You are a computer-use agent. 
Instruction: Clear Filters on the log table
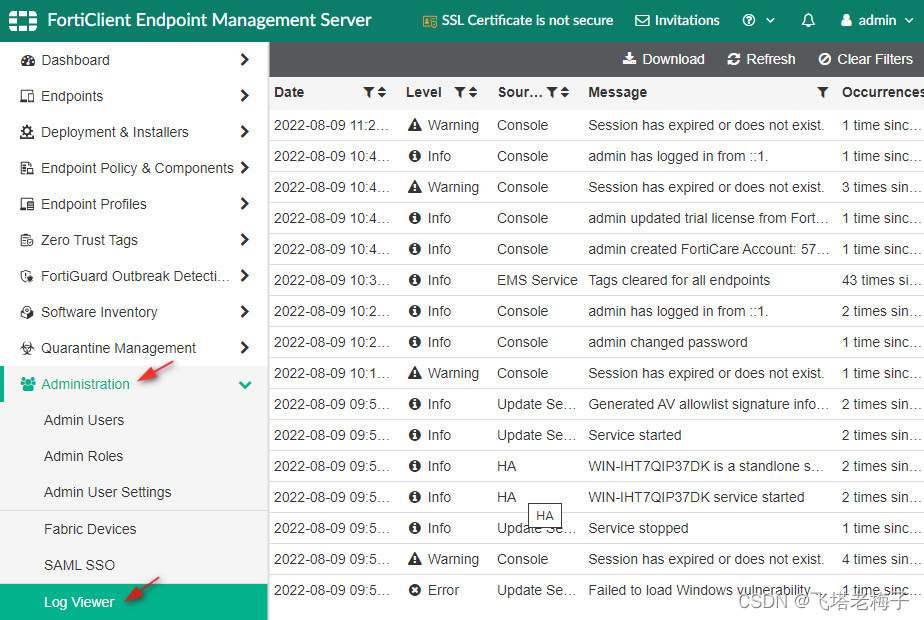[x=866, y=59]
